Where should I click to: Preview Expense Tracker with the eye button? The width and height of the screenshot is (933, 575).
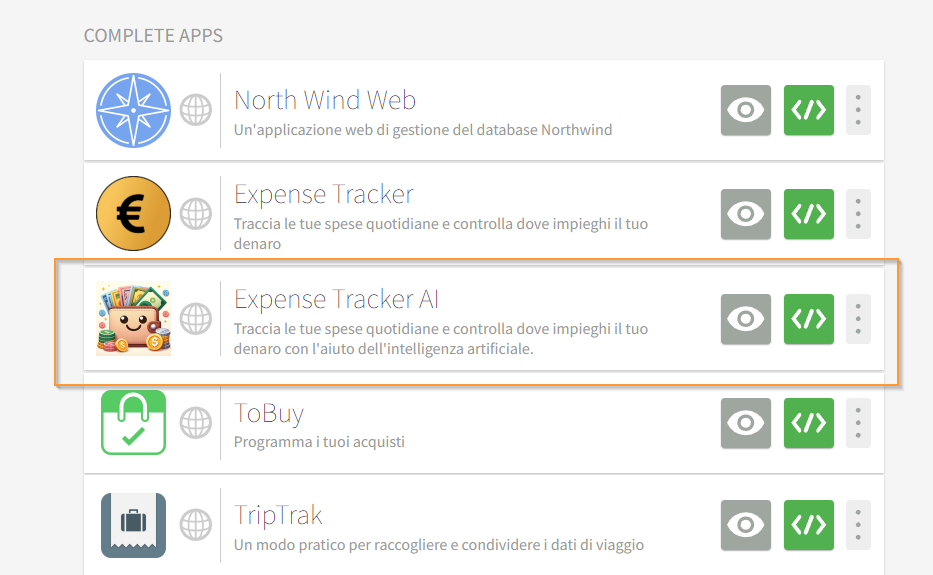point(746,214)
